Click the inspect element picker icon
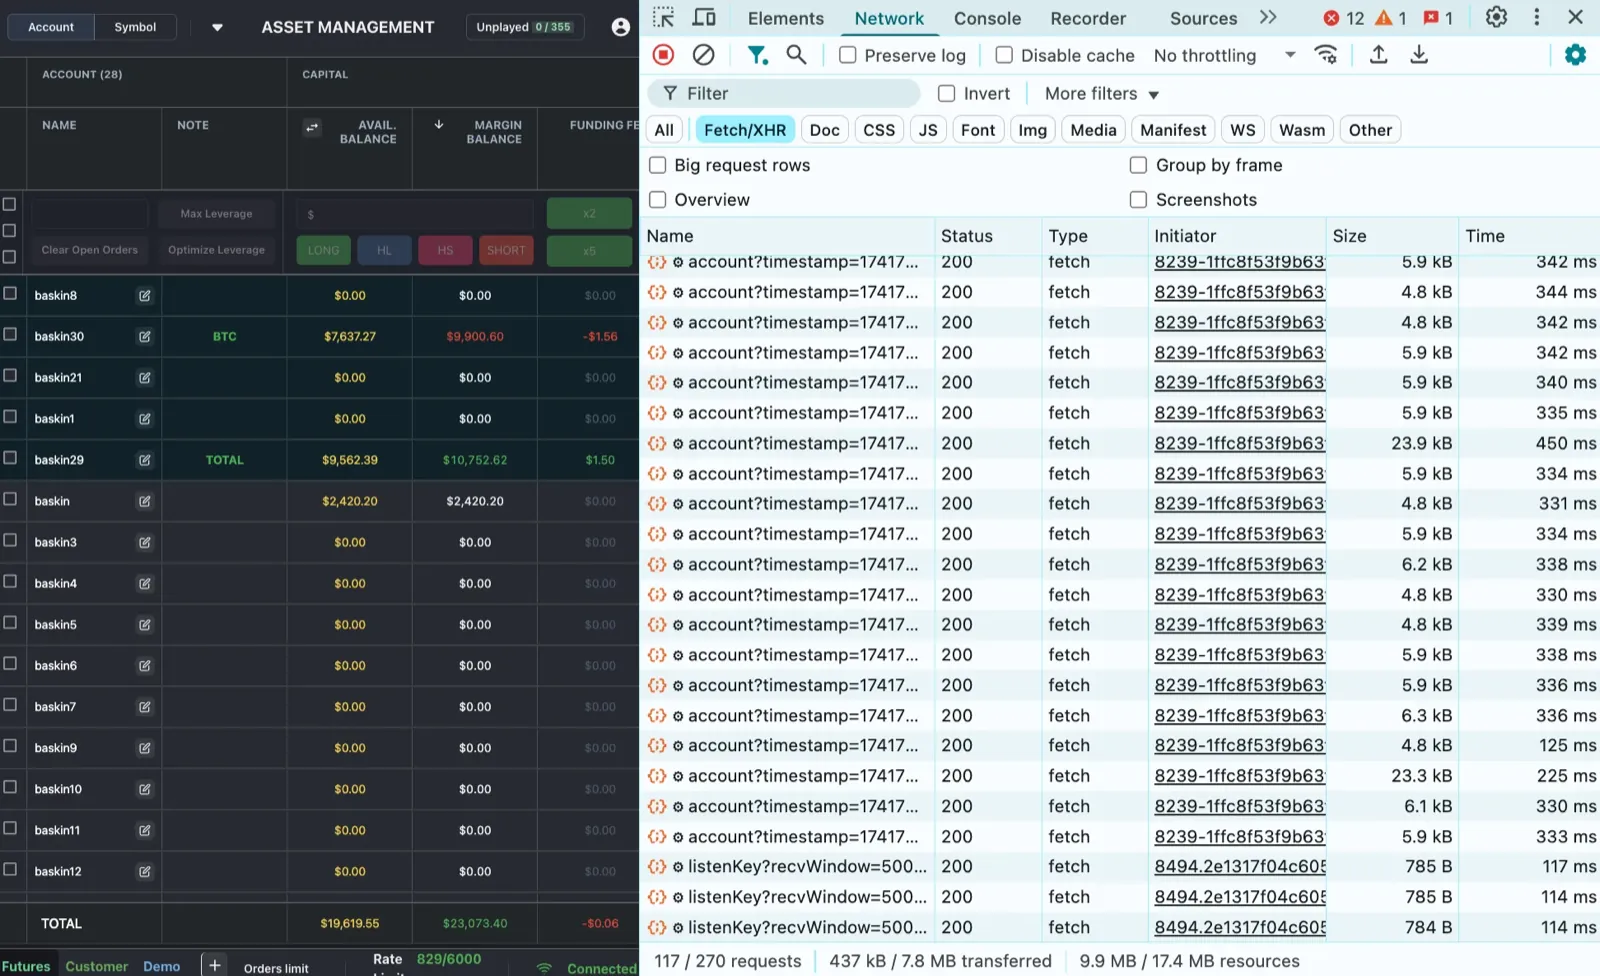The width and height of the screenshot is (1600, 976). click(664, 17)
